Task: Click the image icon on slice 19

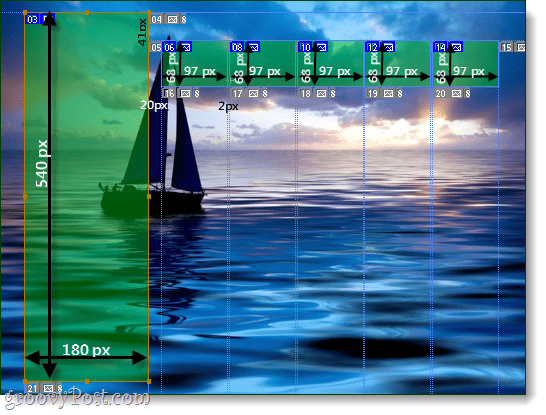Action: coord(388,93)
